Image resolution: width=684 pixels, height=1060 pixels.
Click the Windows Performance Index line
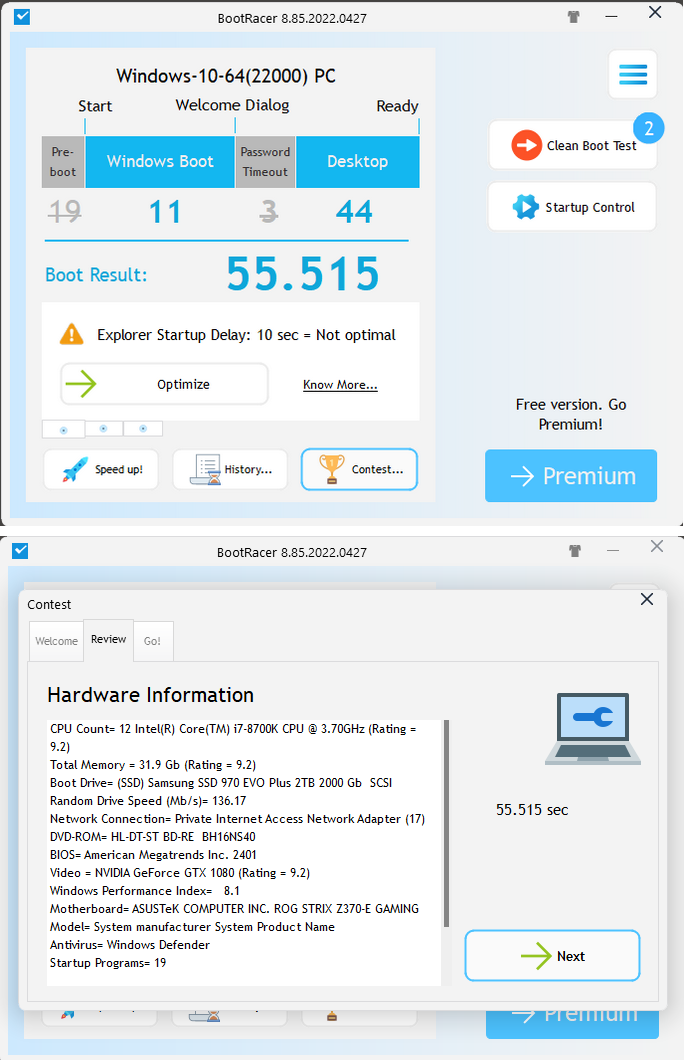click(x=145, y=890)
